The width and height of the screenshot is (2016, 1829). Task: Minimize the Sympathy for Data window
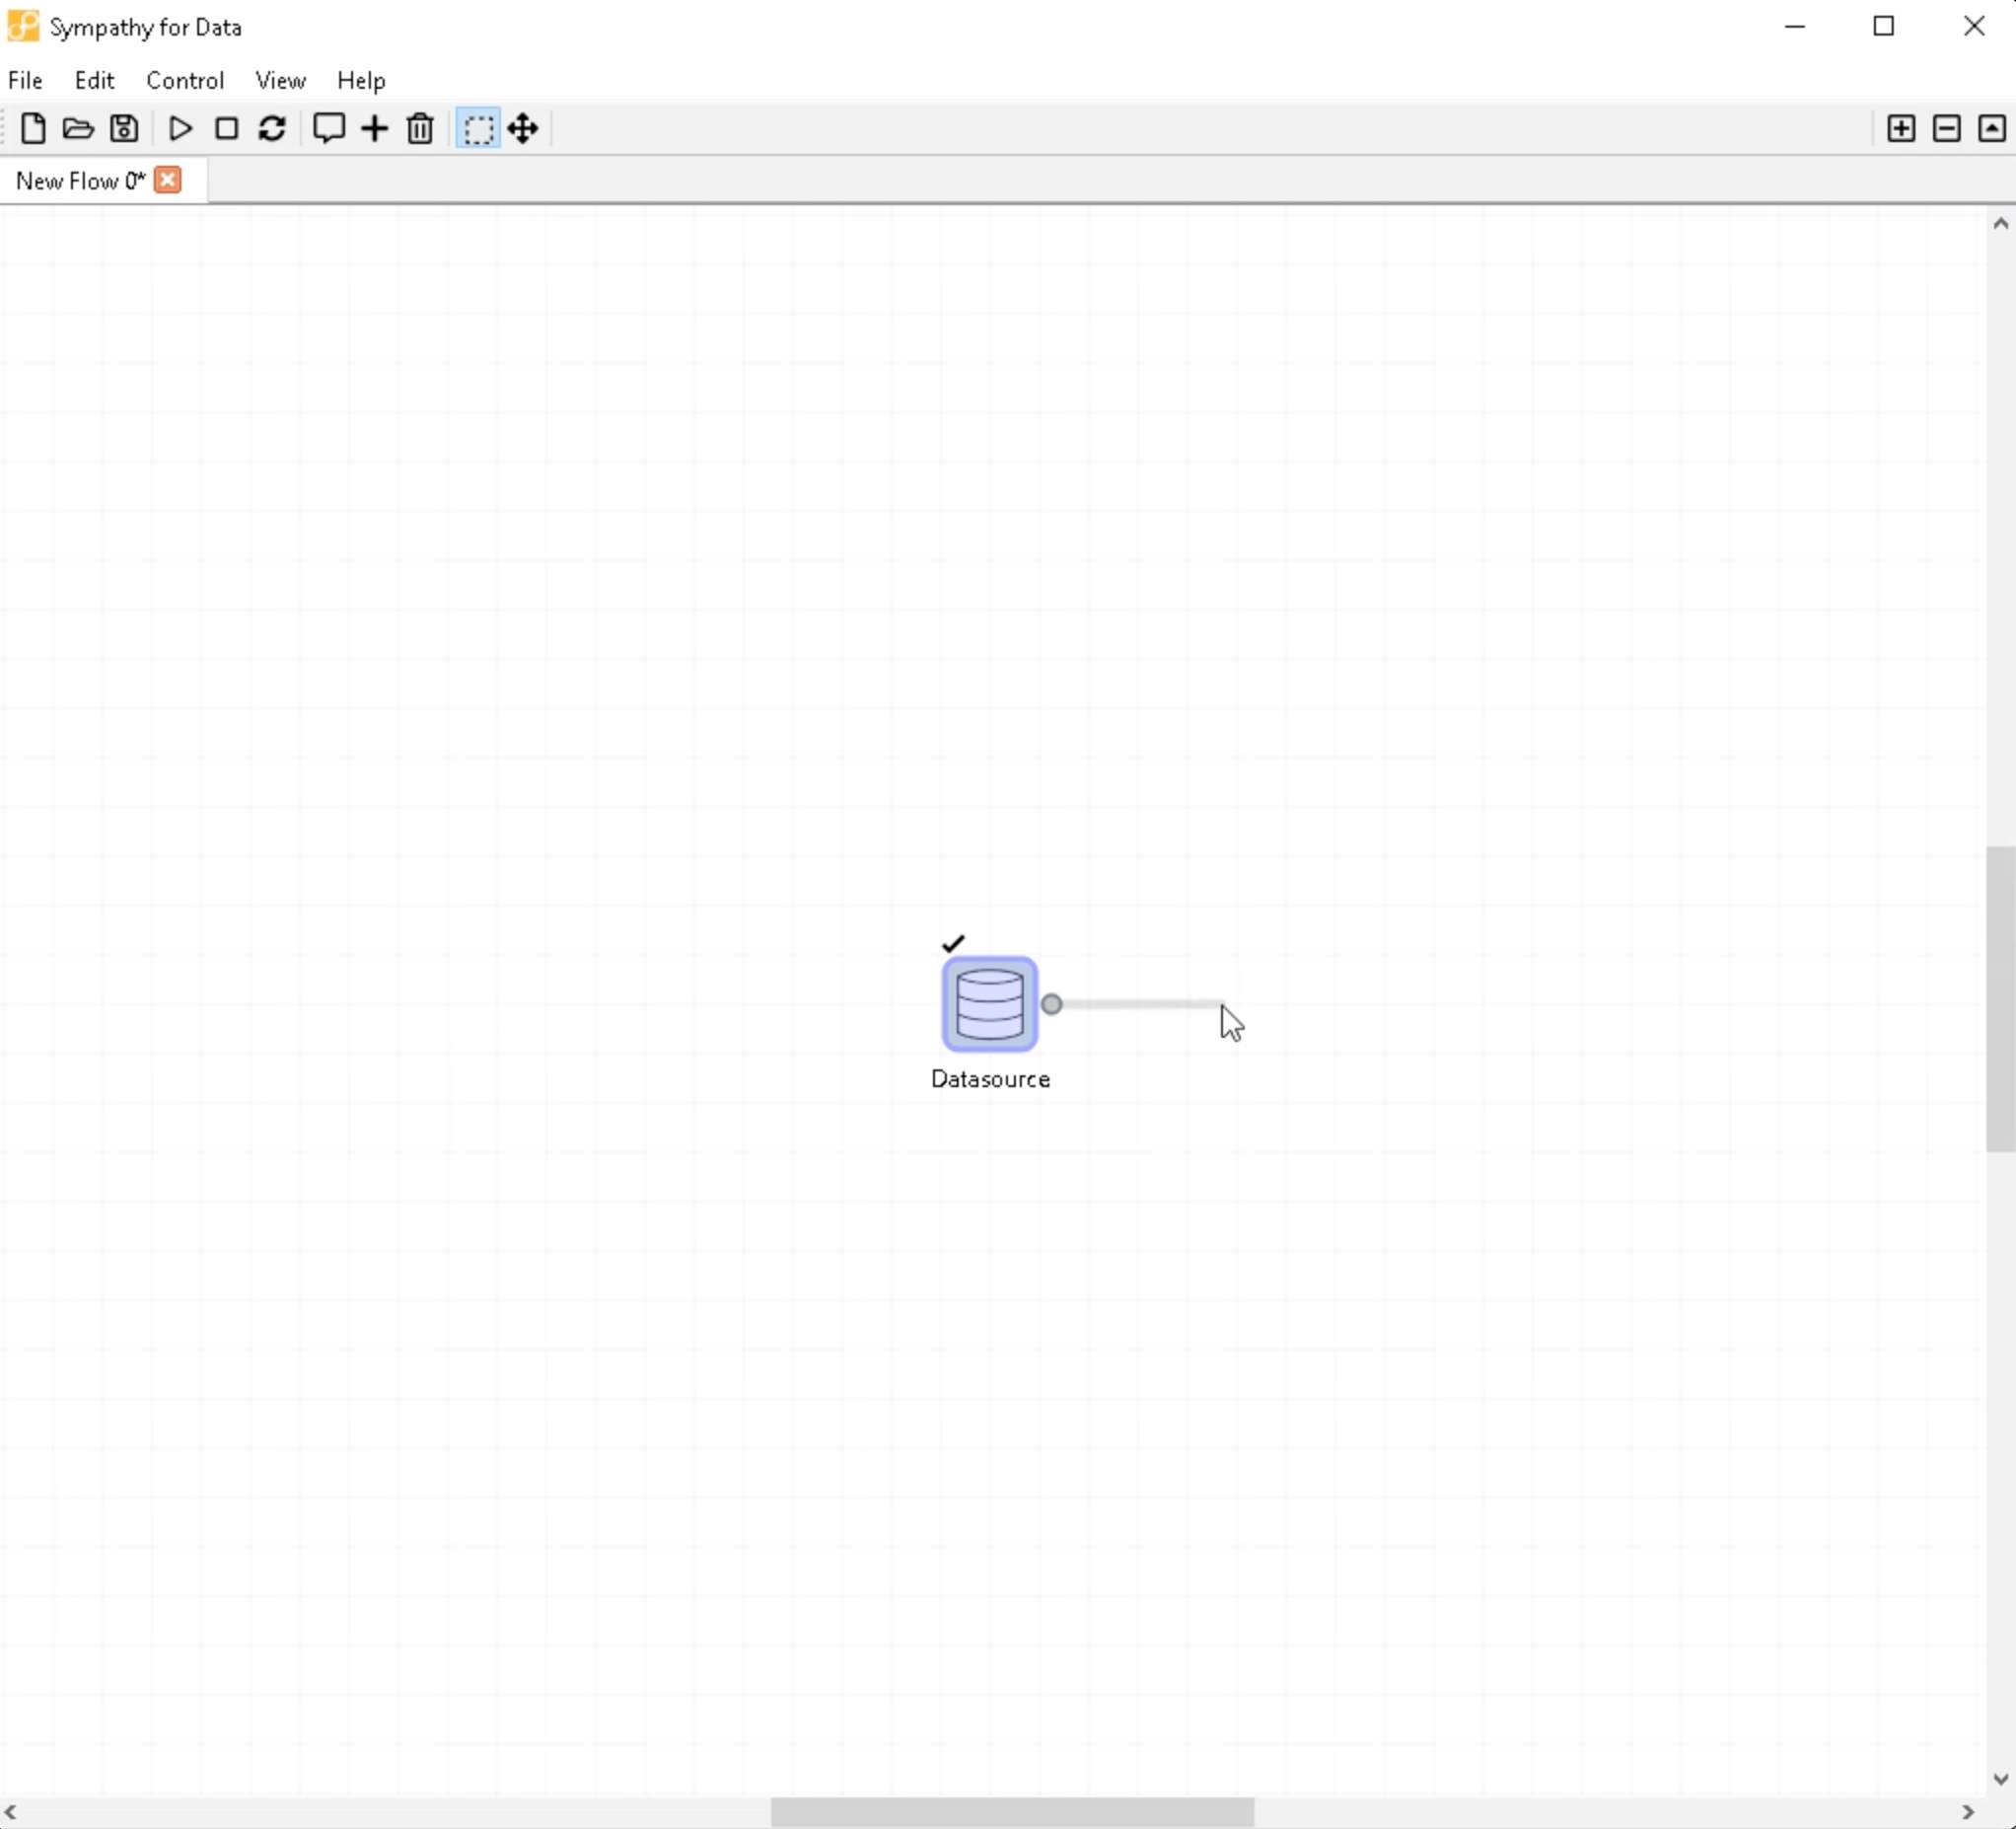[x=1795, y=27]
